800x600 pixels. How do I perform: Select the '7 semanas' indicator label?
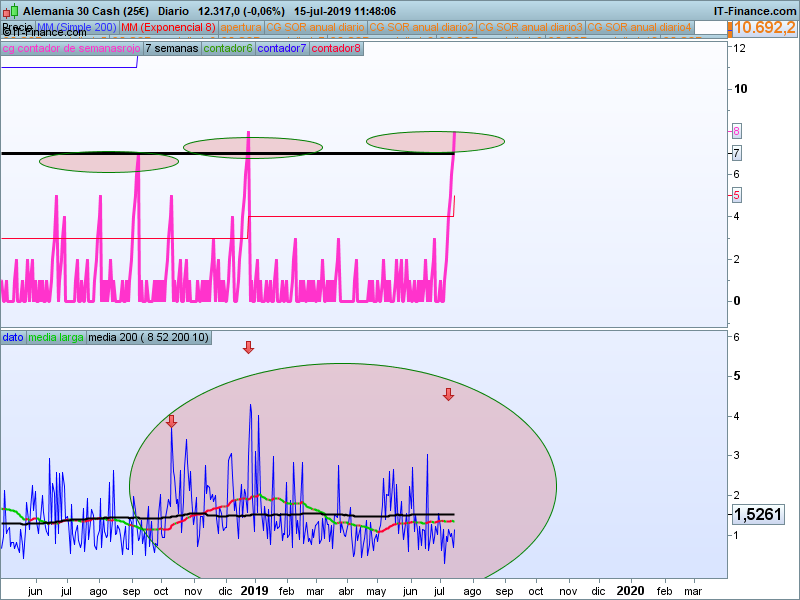pyautogui.click(x=171, y=48)
